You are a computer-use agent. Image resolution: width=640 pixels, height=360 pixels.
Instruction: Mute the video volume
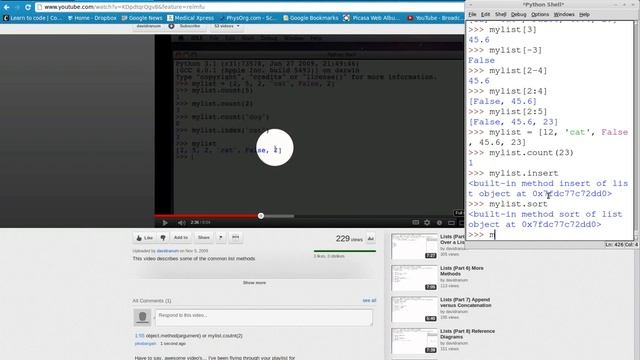(182, 222)
